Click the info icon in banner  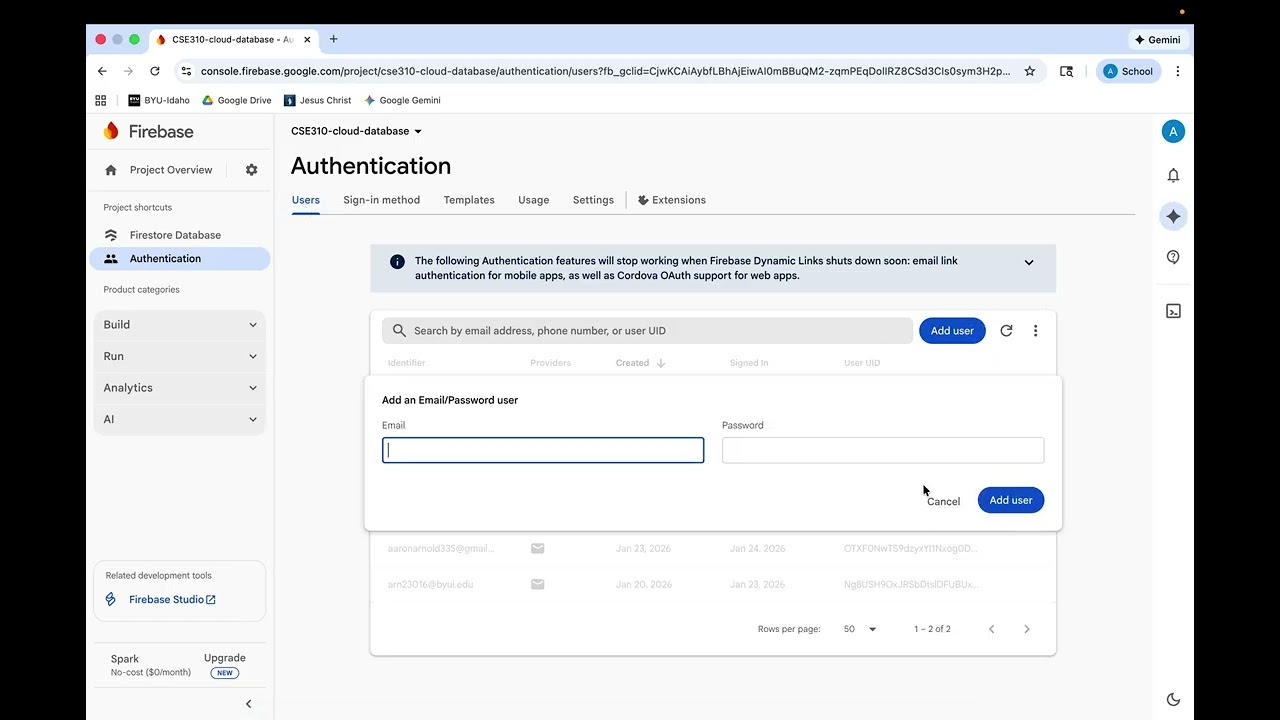click(397, 262)
